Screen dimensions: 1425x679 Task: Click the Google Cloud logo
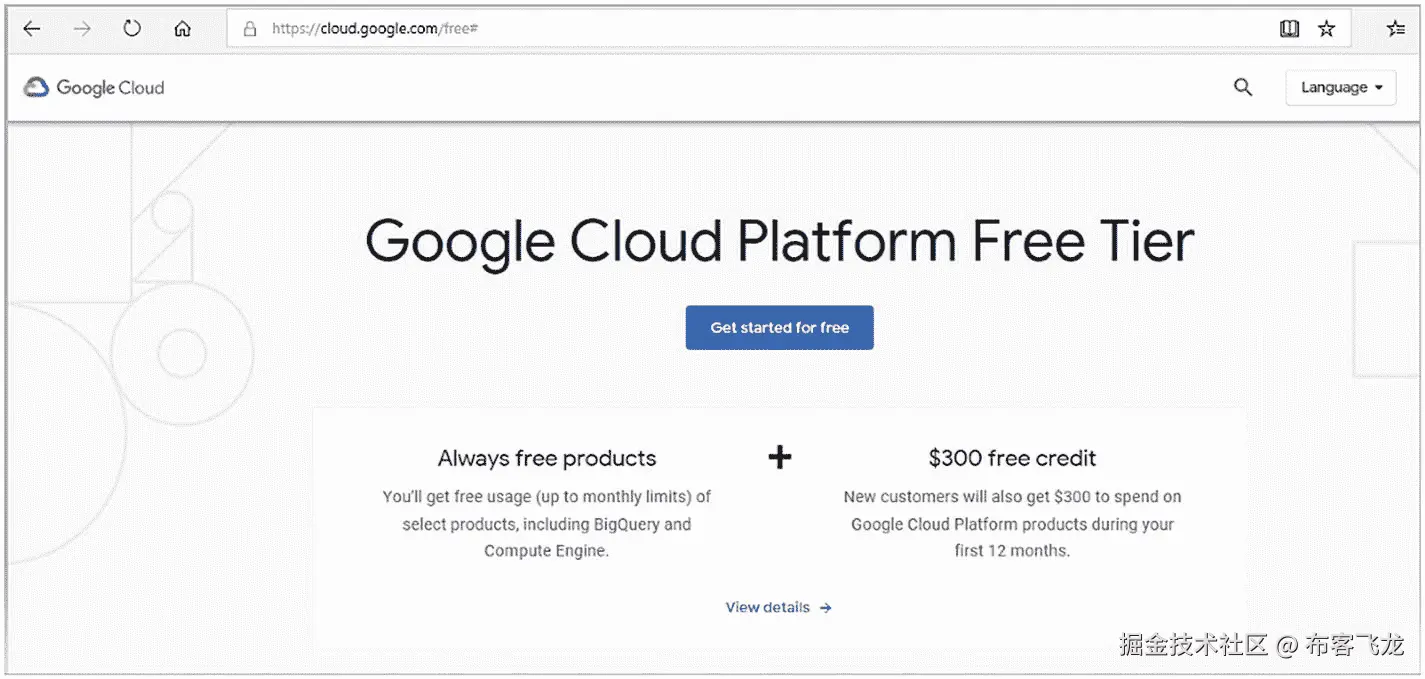point(94,88)
